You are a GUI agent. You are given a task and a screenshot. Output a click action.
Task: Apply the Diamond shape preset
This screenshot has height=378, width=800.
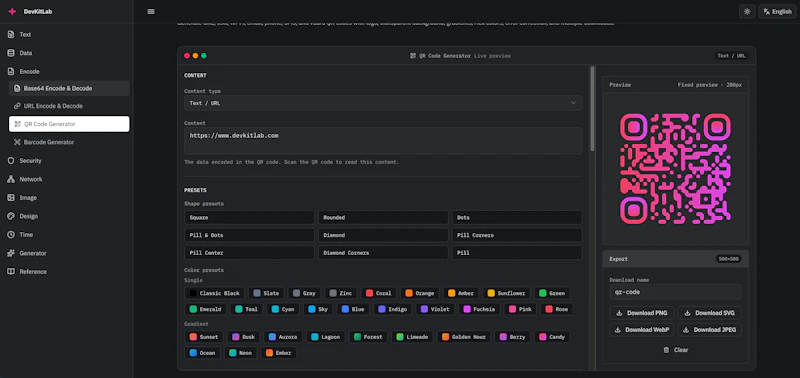383,235
